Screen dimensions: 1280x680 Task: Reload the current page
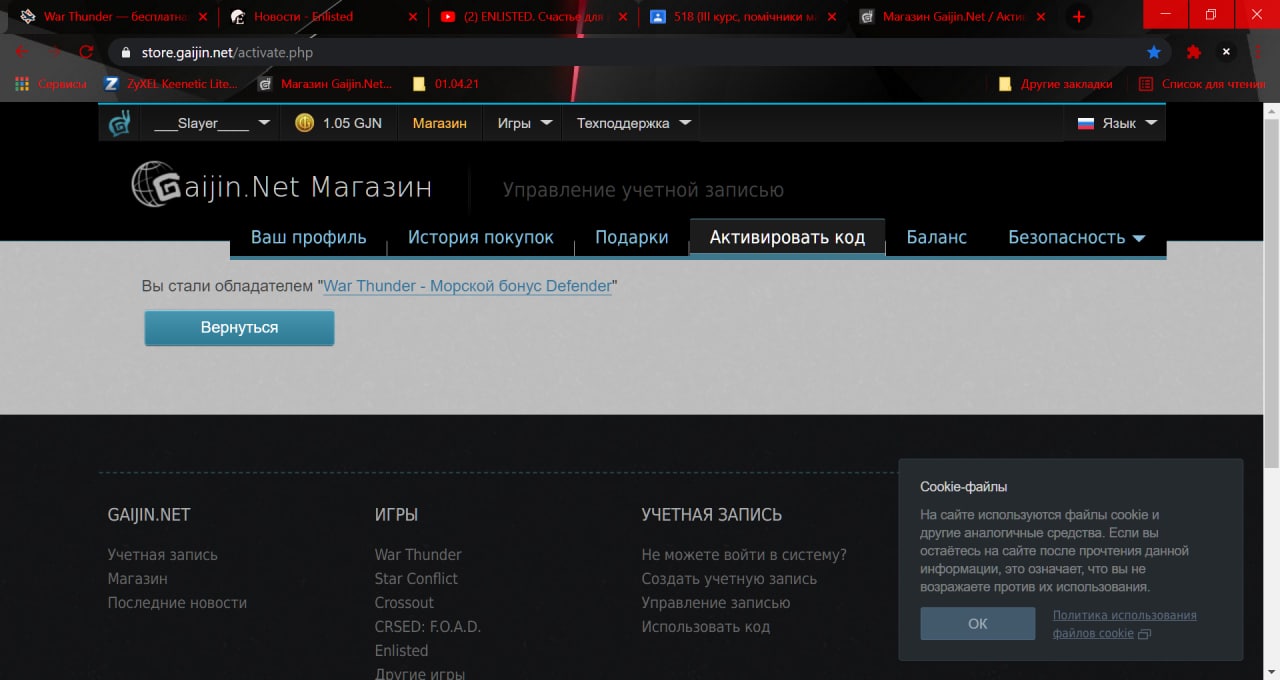(x=86, y=52)
